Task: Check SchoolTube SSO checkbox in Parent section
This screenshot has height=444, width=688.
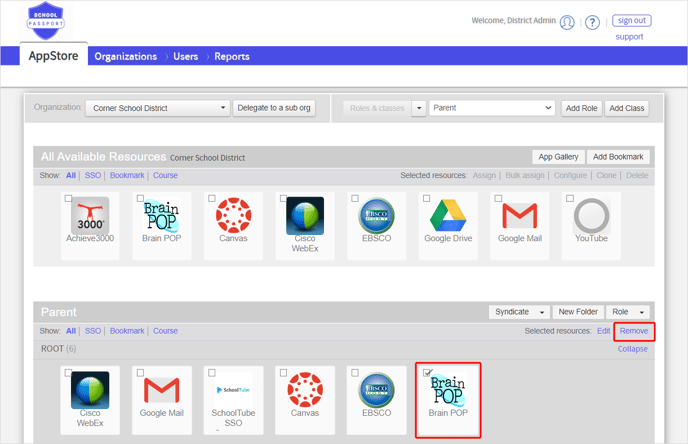Action: [212, 373]
